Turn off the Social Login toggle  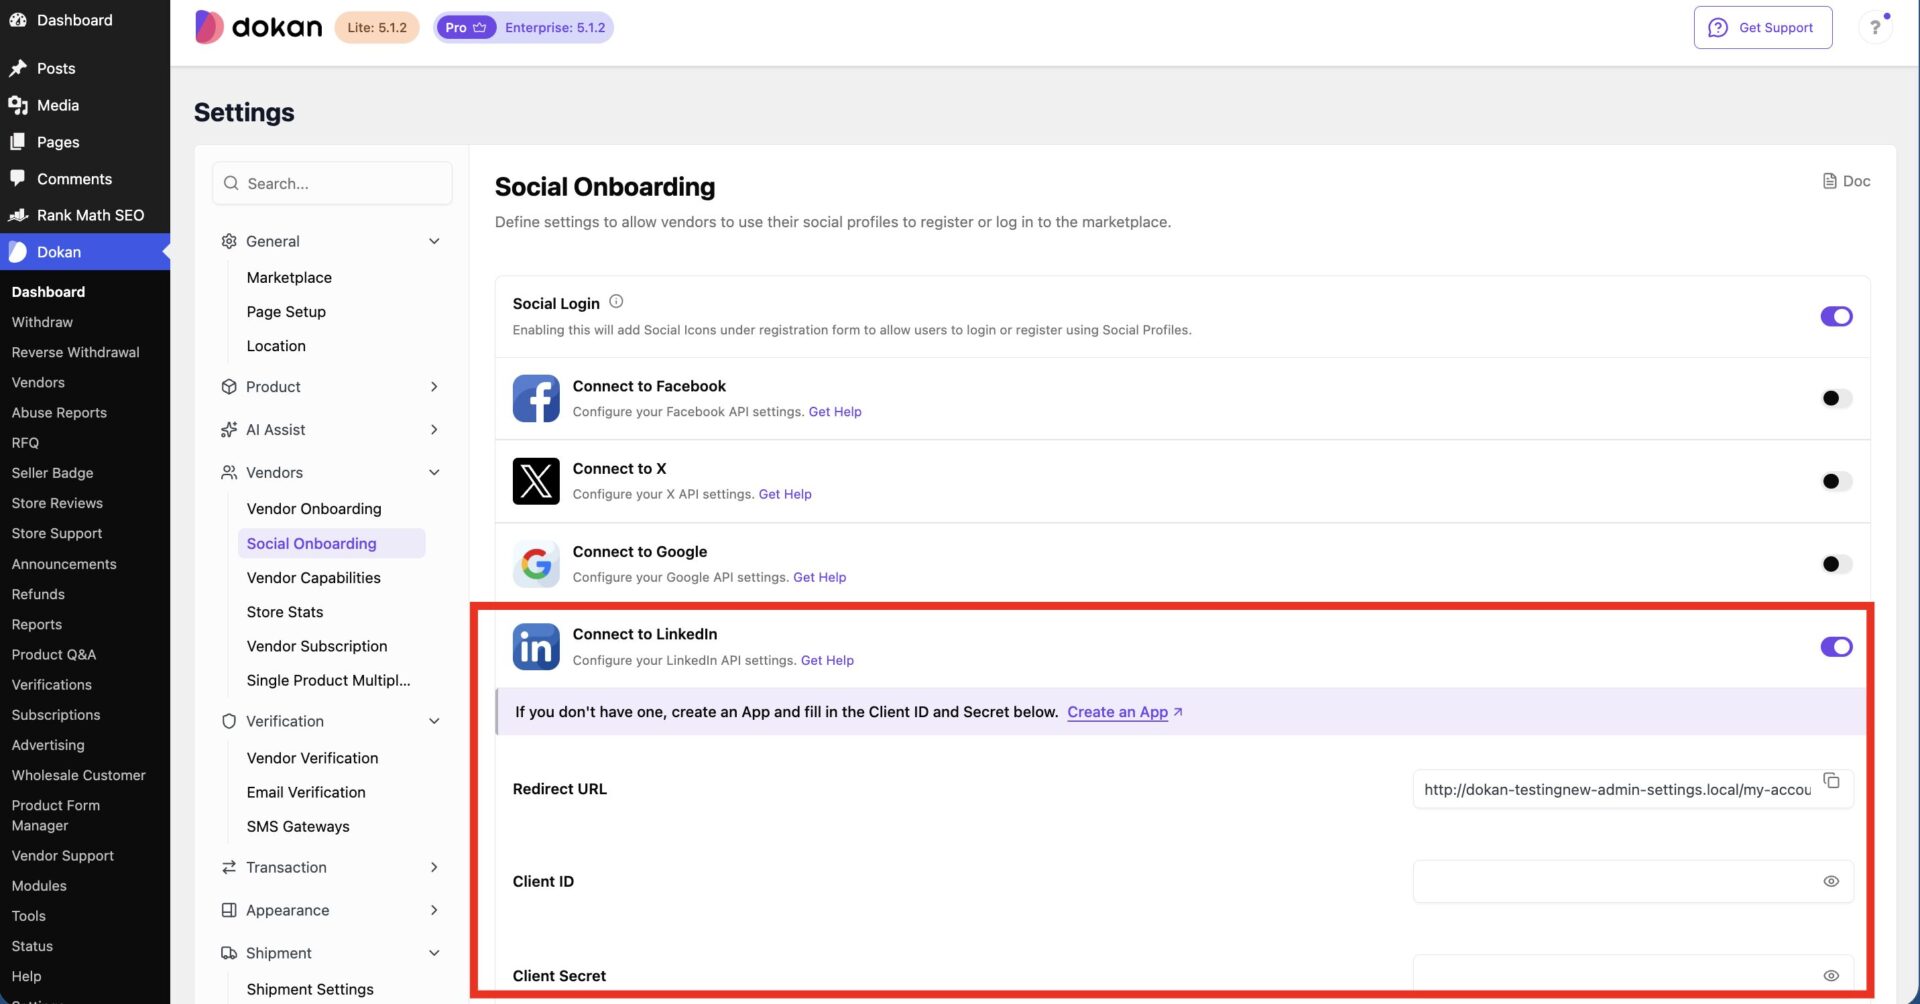click(x=1836, y=316)
